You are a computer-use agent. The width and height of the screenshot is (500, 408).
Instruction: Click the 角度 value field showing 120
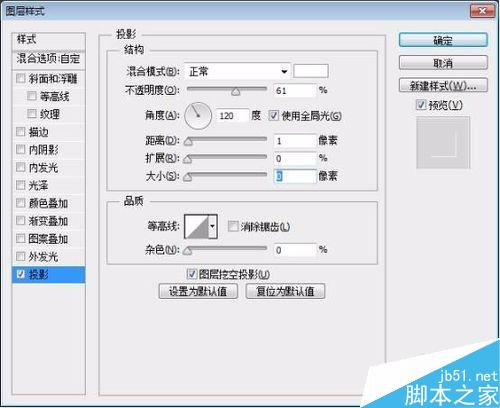233,116
